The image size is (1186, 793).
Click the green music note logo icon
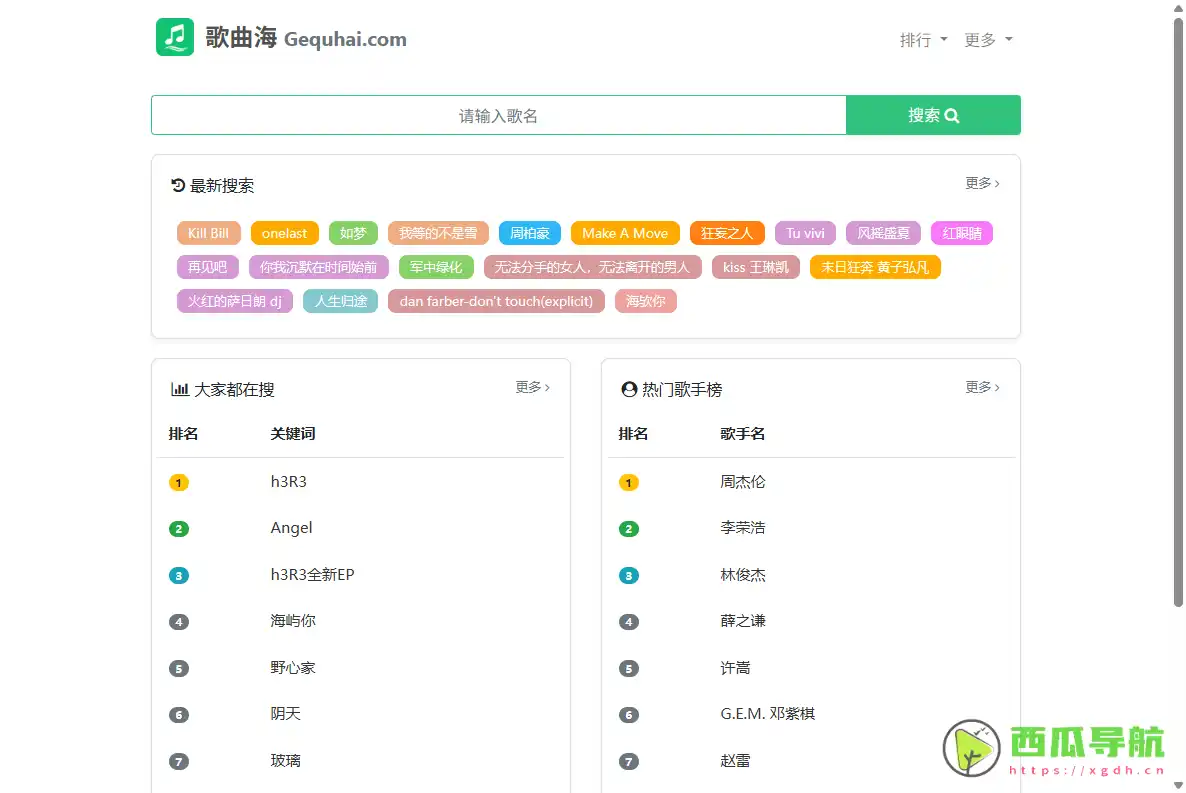[x=175, y=37]
